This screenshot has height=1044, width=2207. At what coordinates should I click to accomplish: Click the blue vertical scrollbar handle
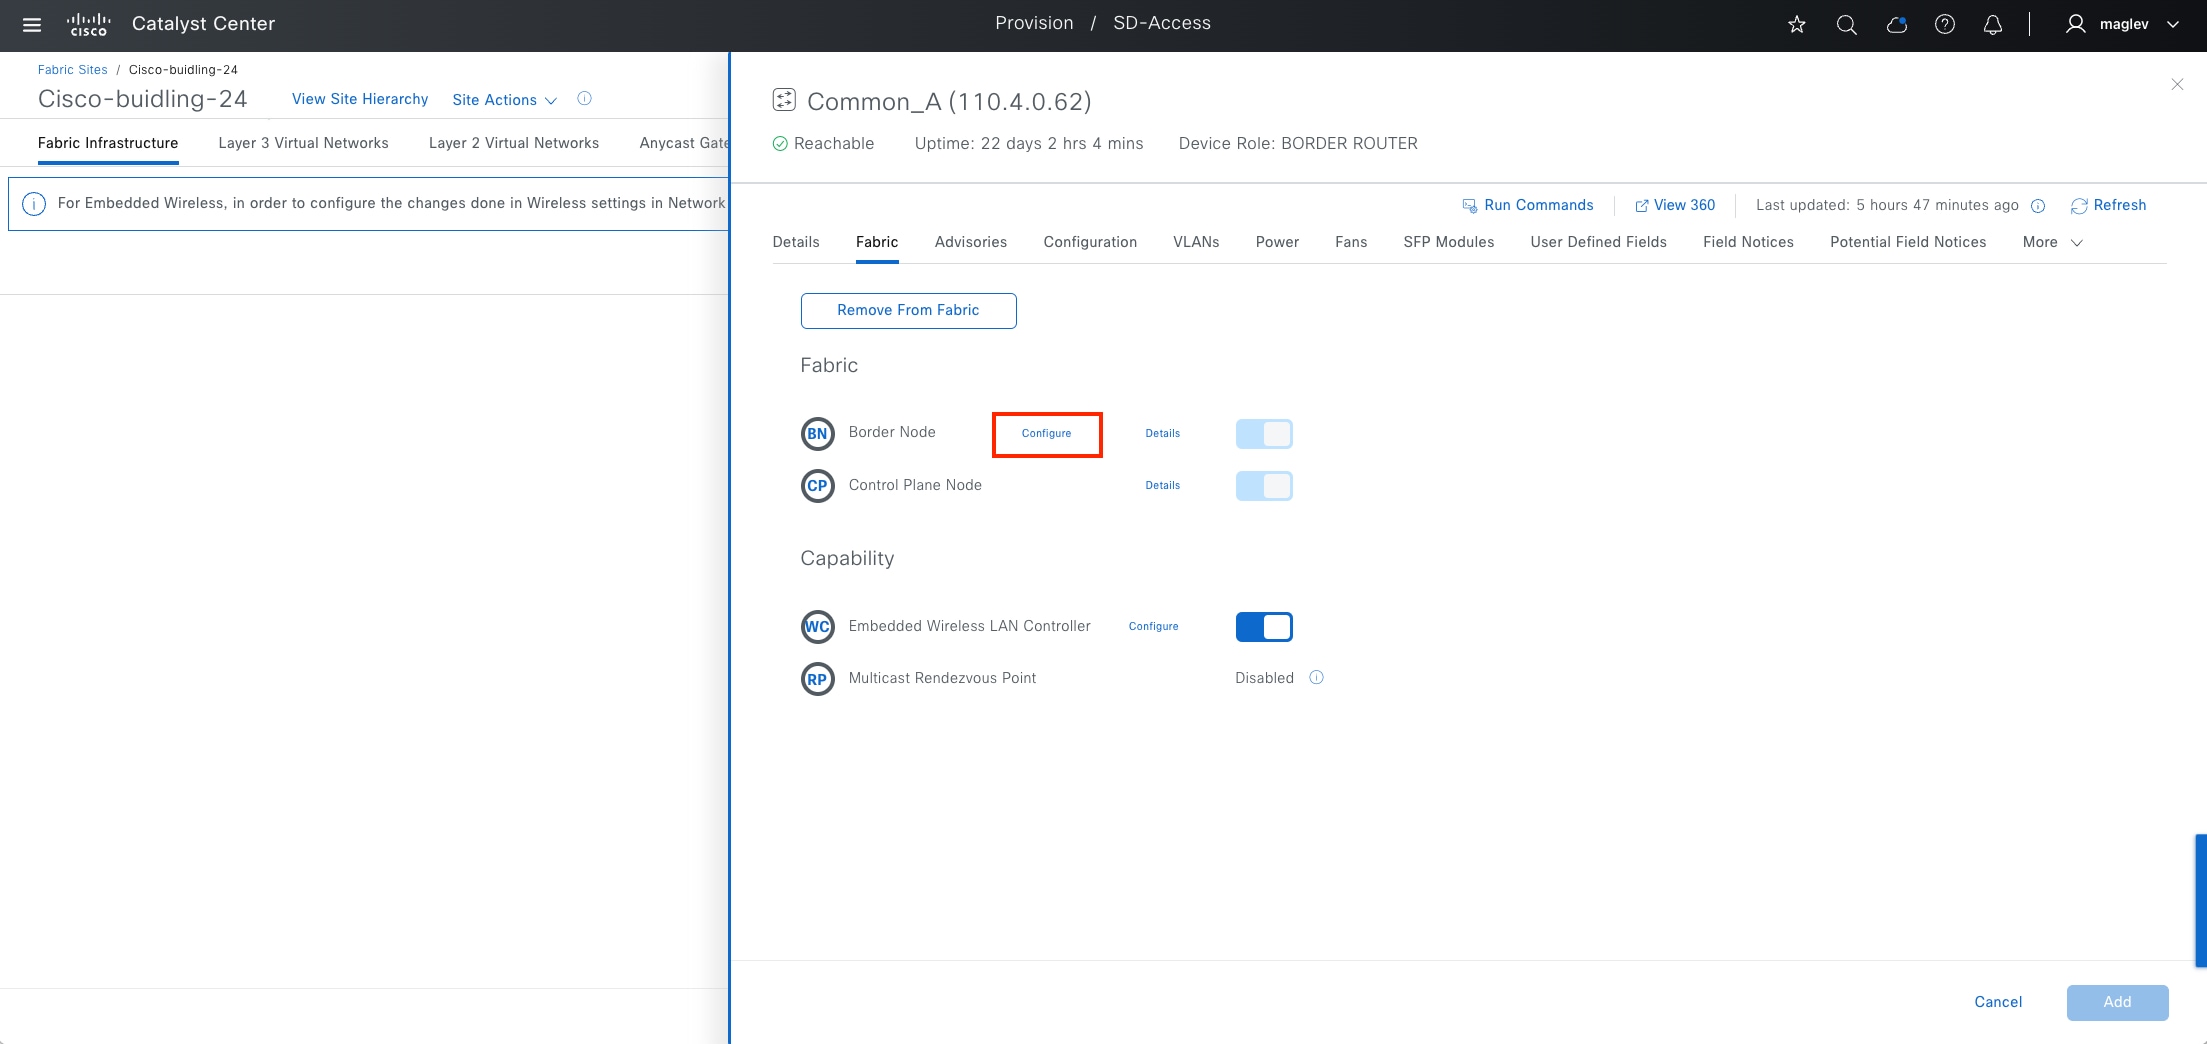pyautogui.click(x=2200, y=900)
